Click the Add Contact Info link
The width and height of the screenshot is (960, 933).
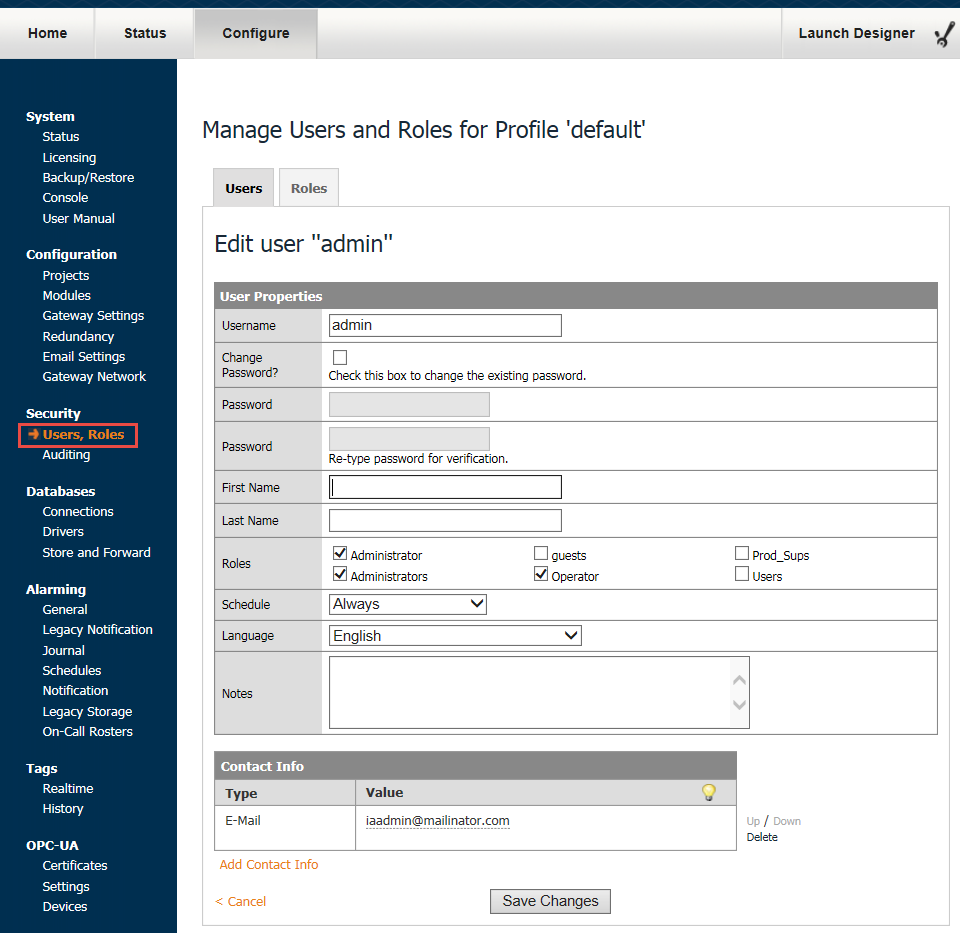coord(268,864)
